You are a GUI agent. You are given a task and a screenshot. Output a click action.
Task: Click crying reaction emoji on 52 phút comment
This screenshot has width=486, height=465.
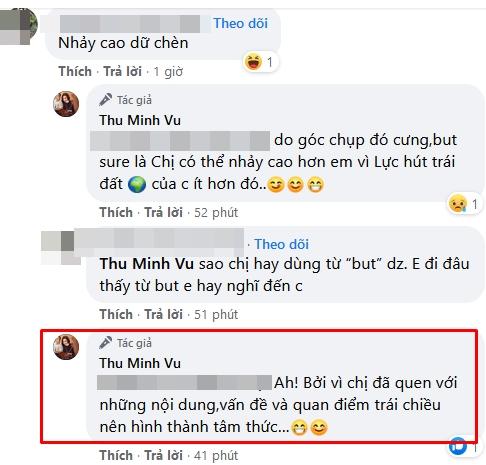coord(458,204)
